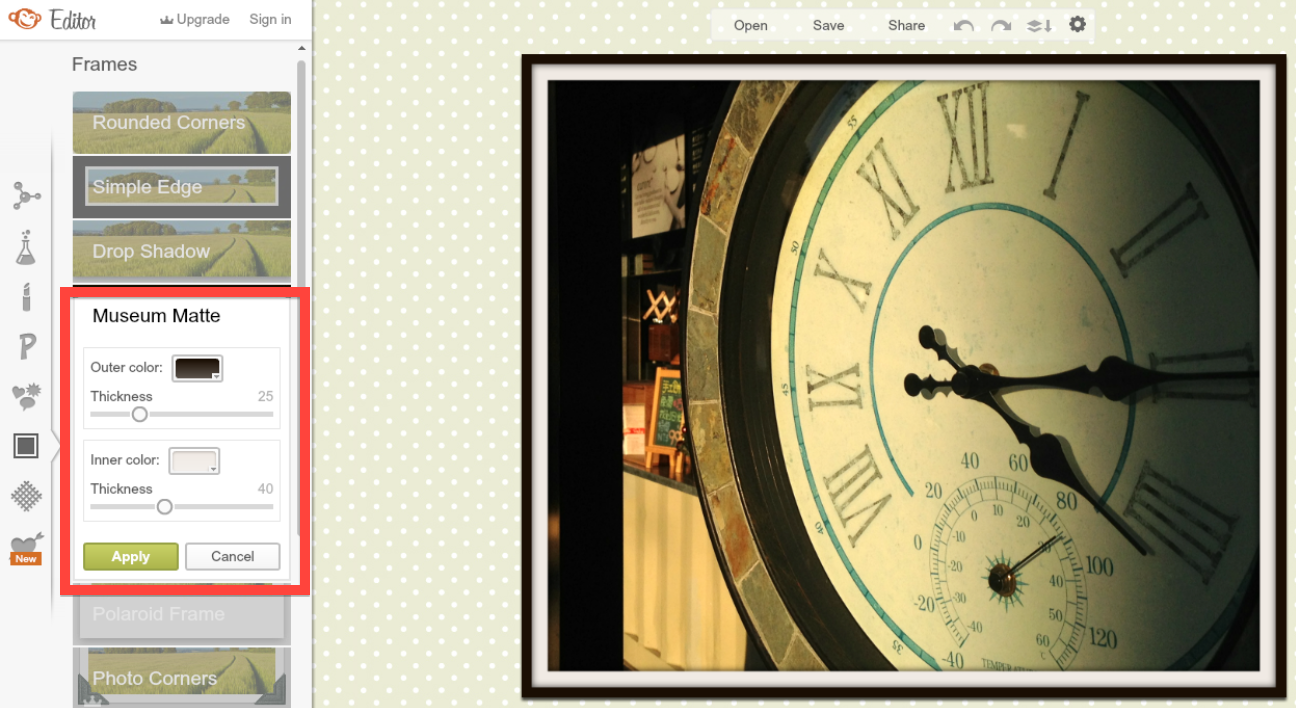The width and height of the screenshot is (1296, 708).
Task: Click the framed clock photo on the canvas
Action: pos(903,376)
